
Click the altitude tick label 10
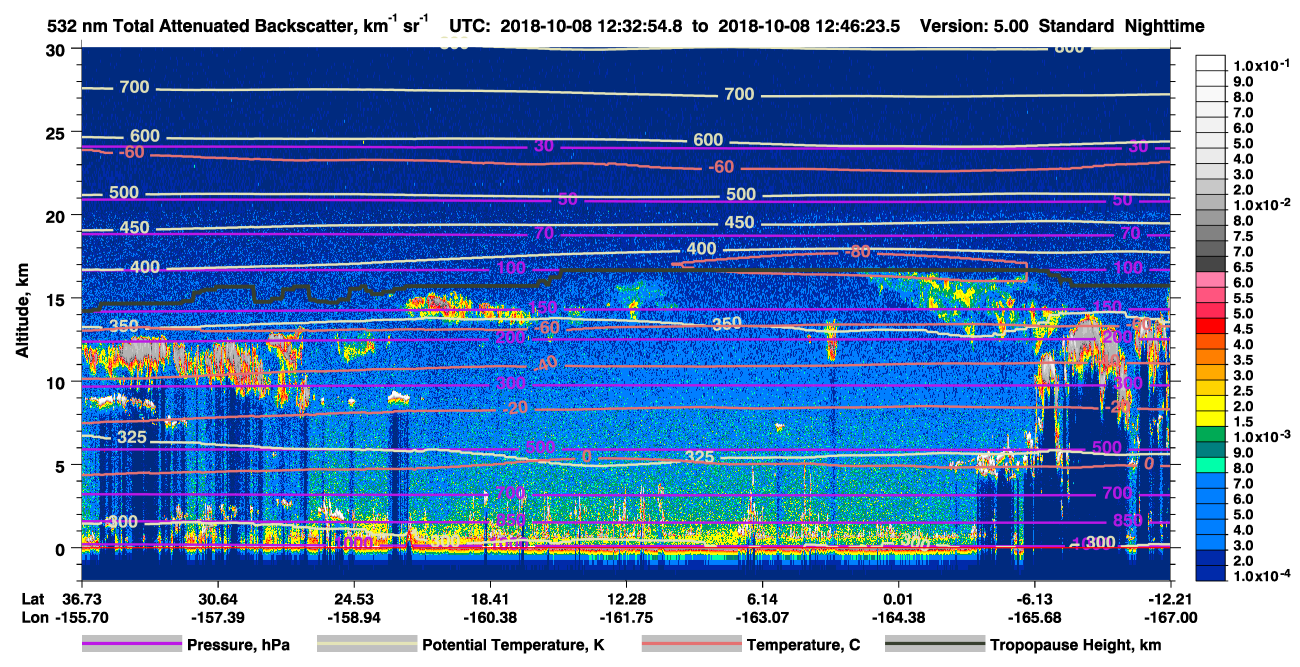(57, 382)
